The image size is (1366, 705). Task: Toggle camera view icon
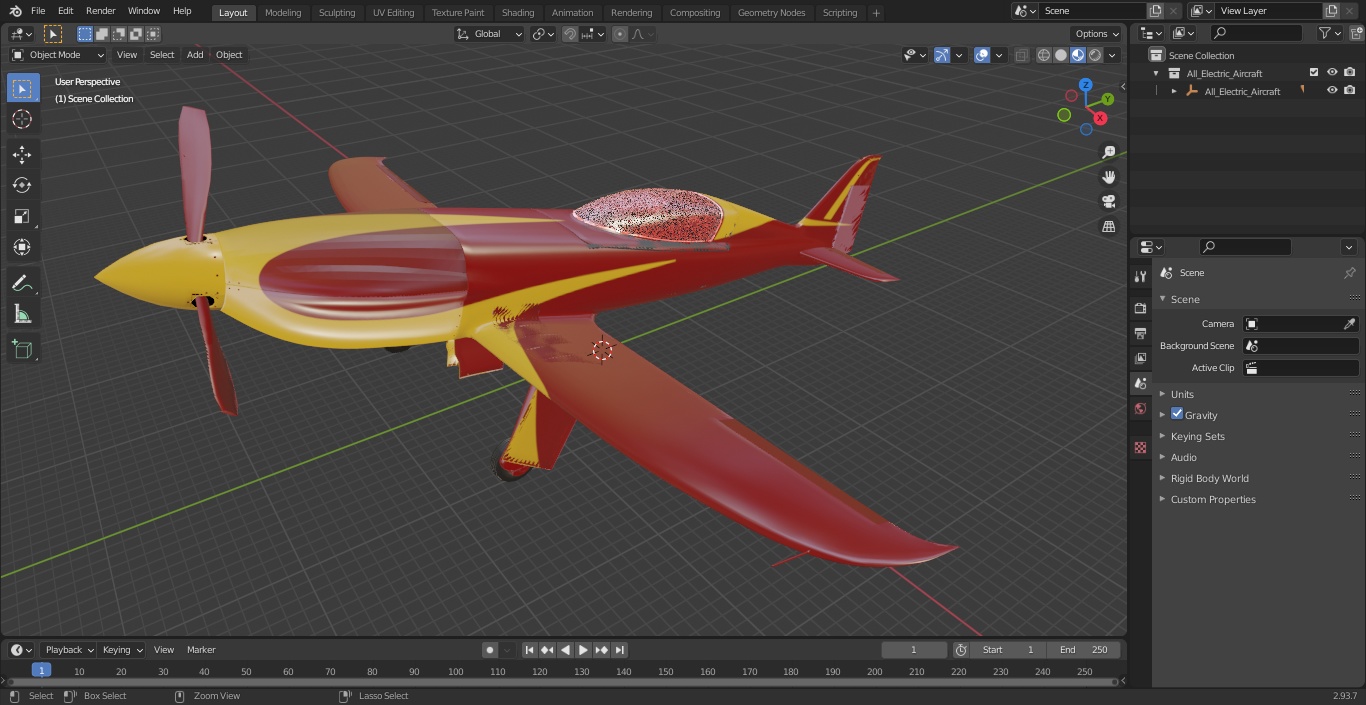click(x=1108, y=202)
